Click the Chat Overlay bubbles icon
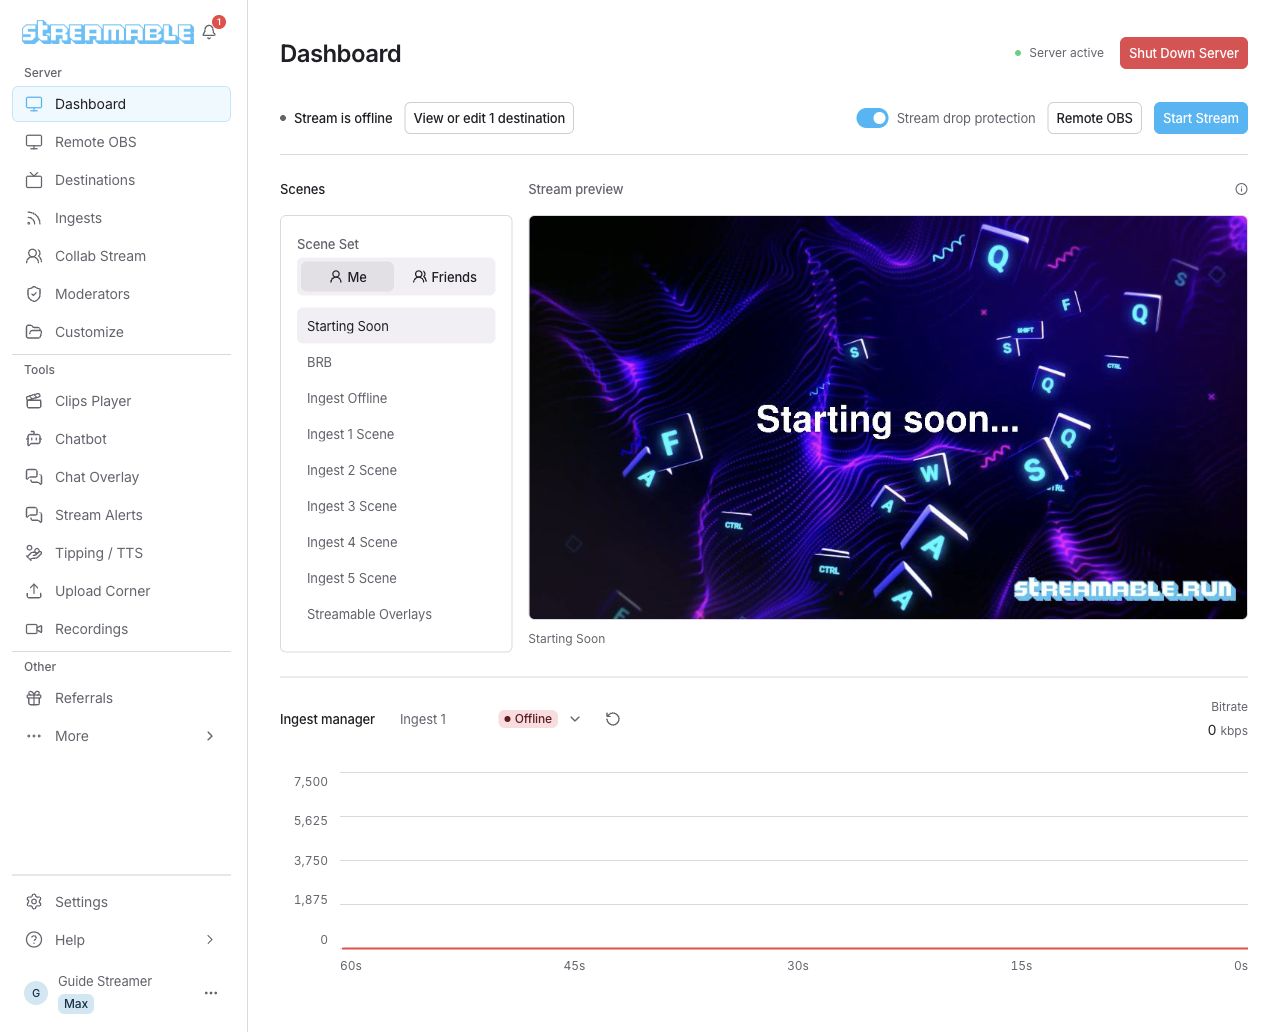 (x=34, y=477)
